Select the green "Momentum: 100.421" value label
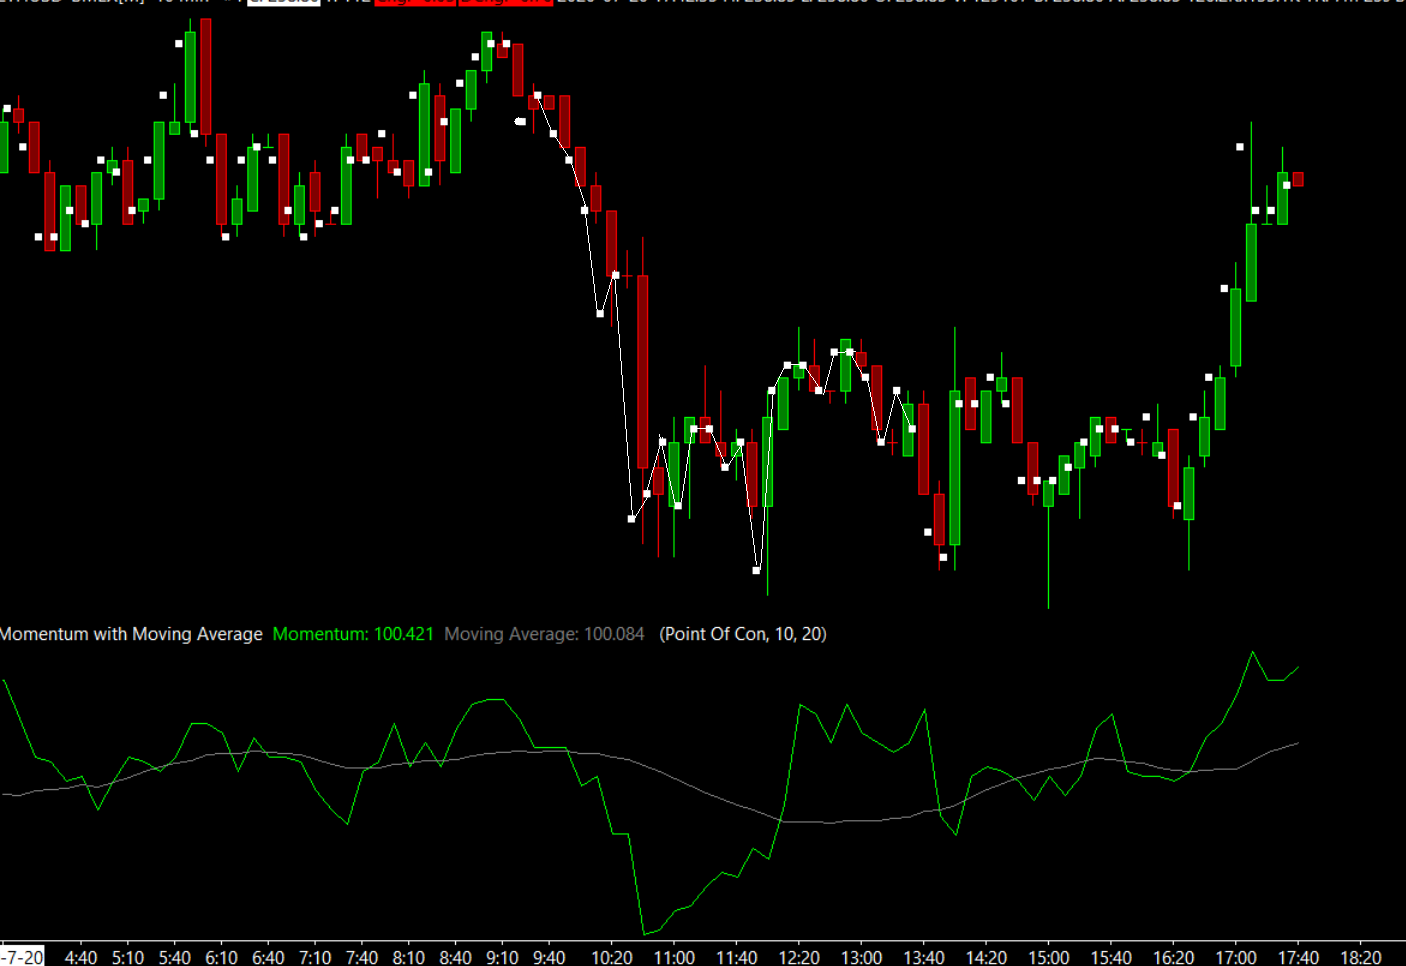This screenshot has width=1406, height=966. click(x=353, y=634)
